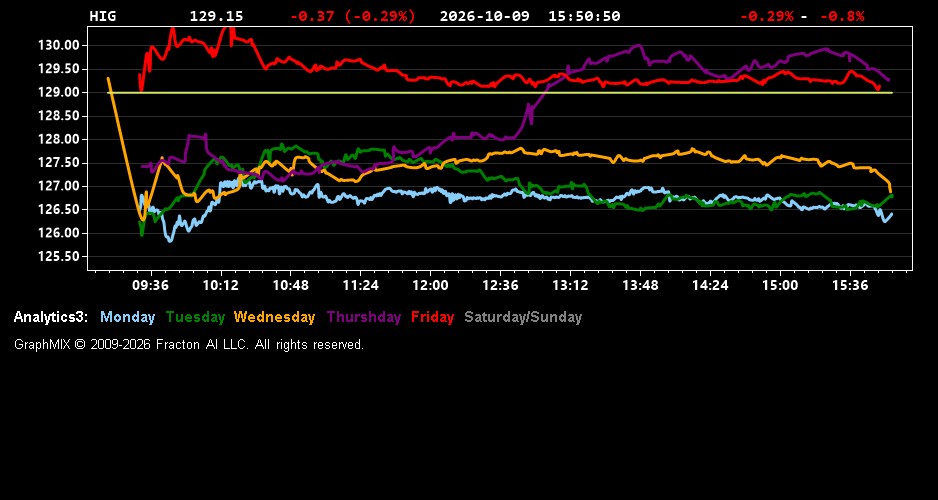Click the 15:36 time axis label
The height and width of the screenshot is (500, 938).
(850, 285)
